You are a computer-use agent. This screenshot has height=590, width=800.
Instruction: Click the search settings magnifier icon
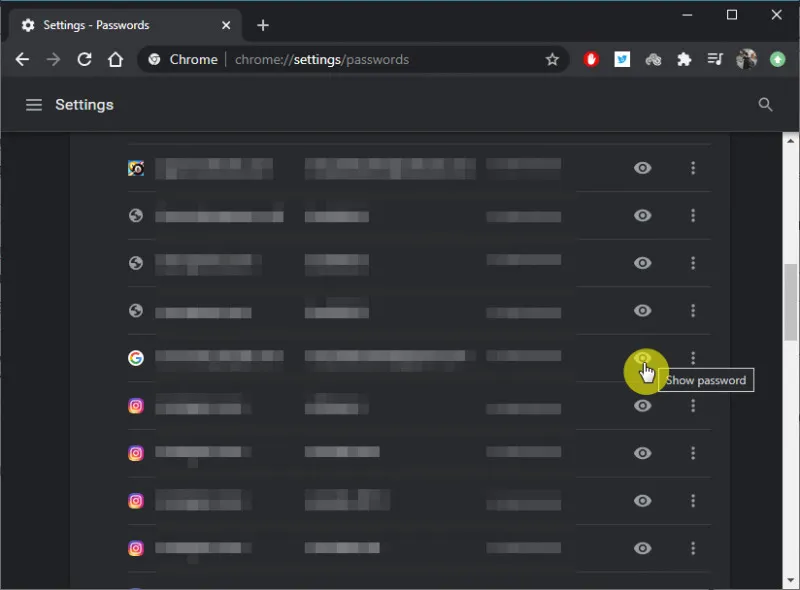[766, 105]
